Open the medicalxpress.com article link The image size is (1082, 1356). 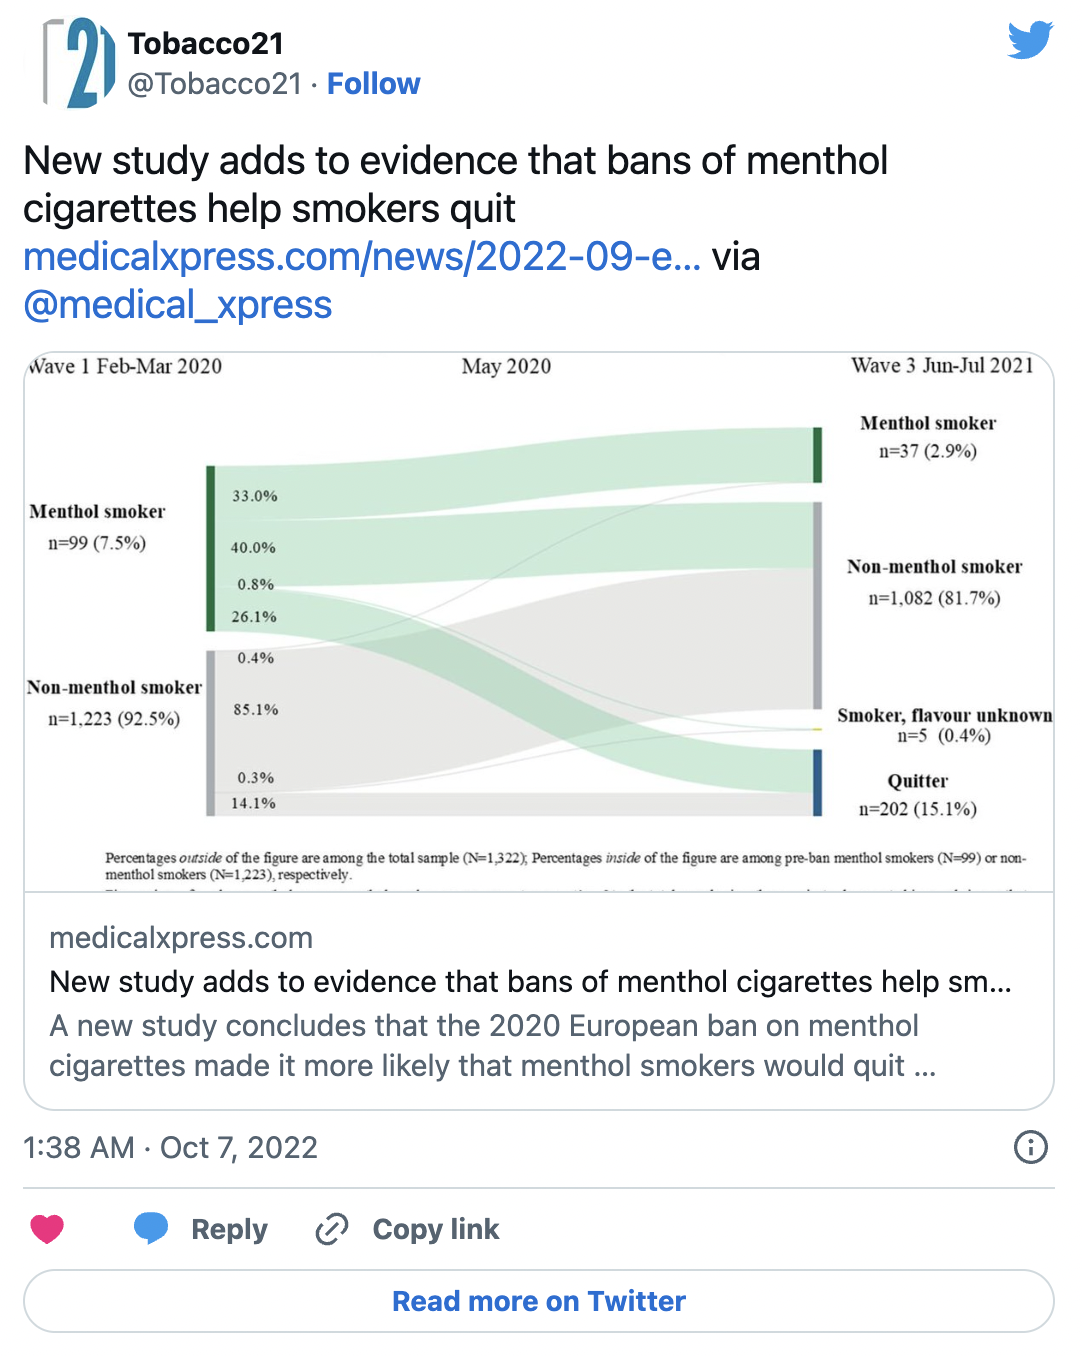pos(362,256)
